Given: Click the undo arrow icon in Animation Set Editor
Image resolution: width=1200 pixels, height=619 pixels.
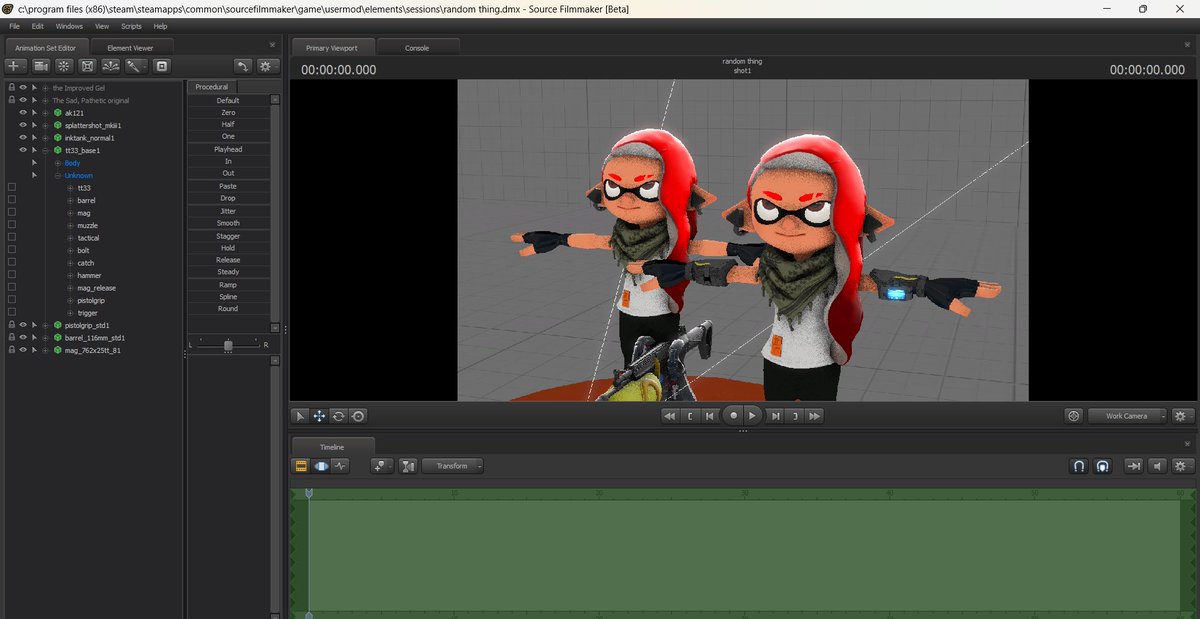Looking at the screenshot, I should [x=243, y=65].
